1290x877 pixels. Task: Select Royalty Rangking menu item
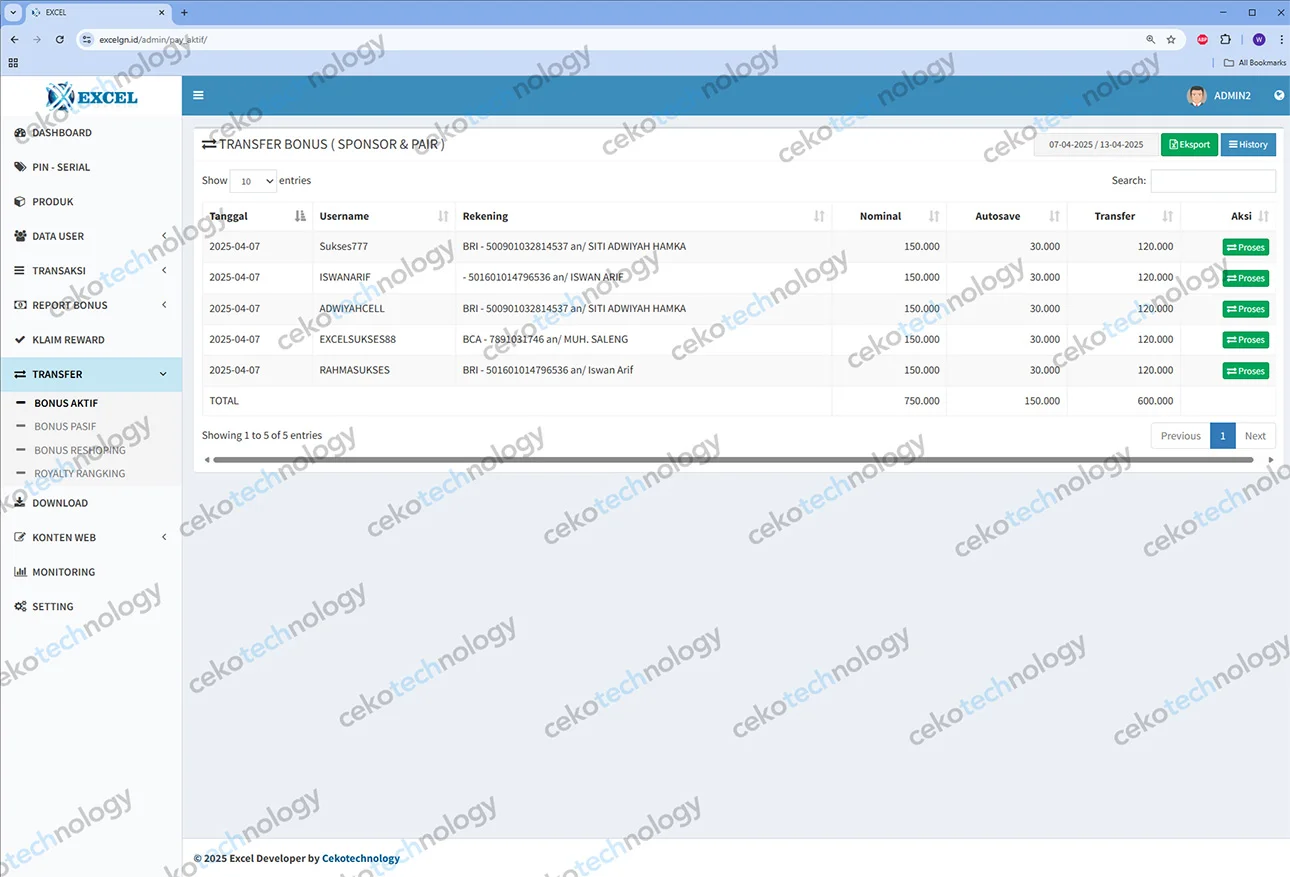(79, 474)
